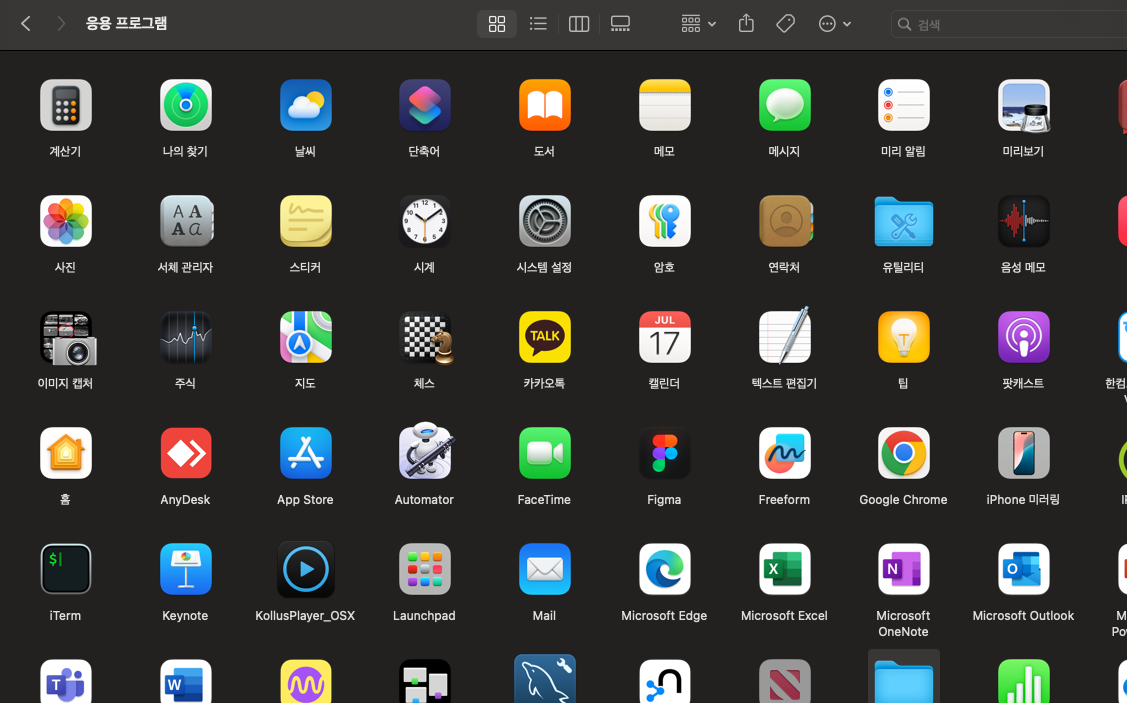The width and height of the screenshot is (1127, 703).
Task: Open the 단축어 shortcuts app
Action: (x=425, y=106)
